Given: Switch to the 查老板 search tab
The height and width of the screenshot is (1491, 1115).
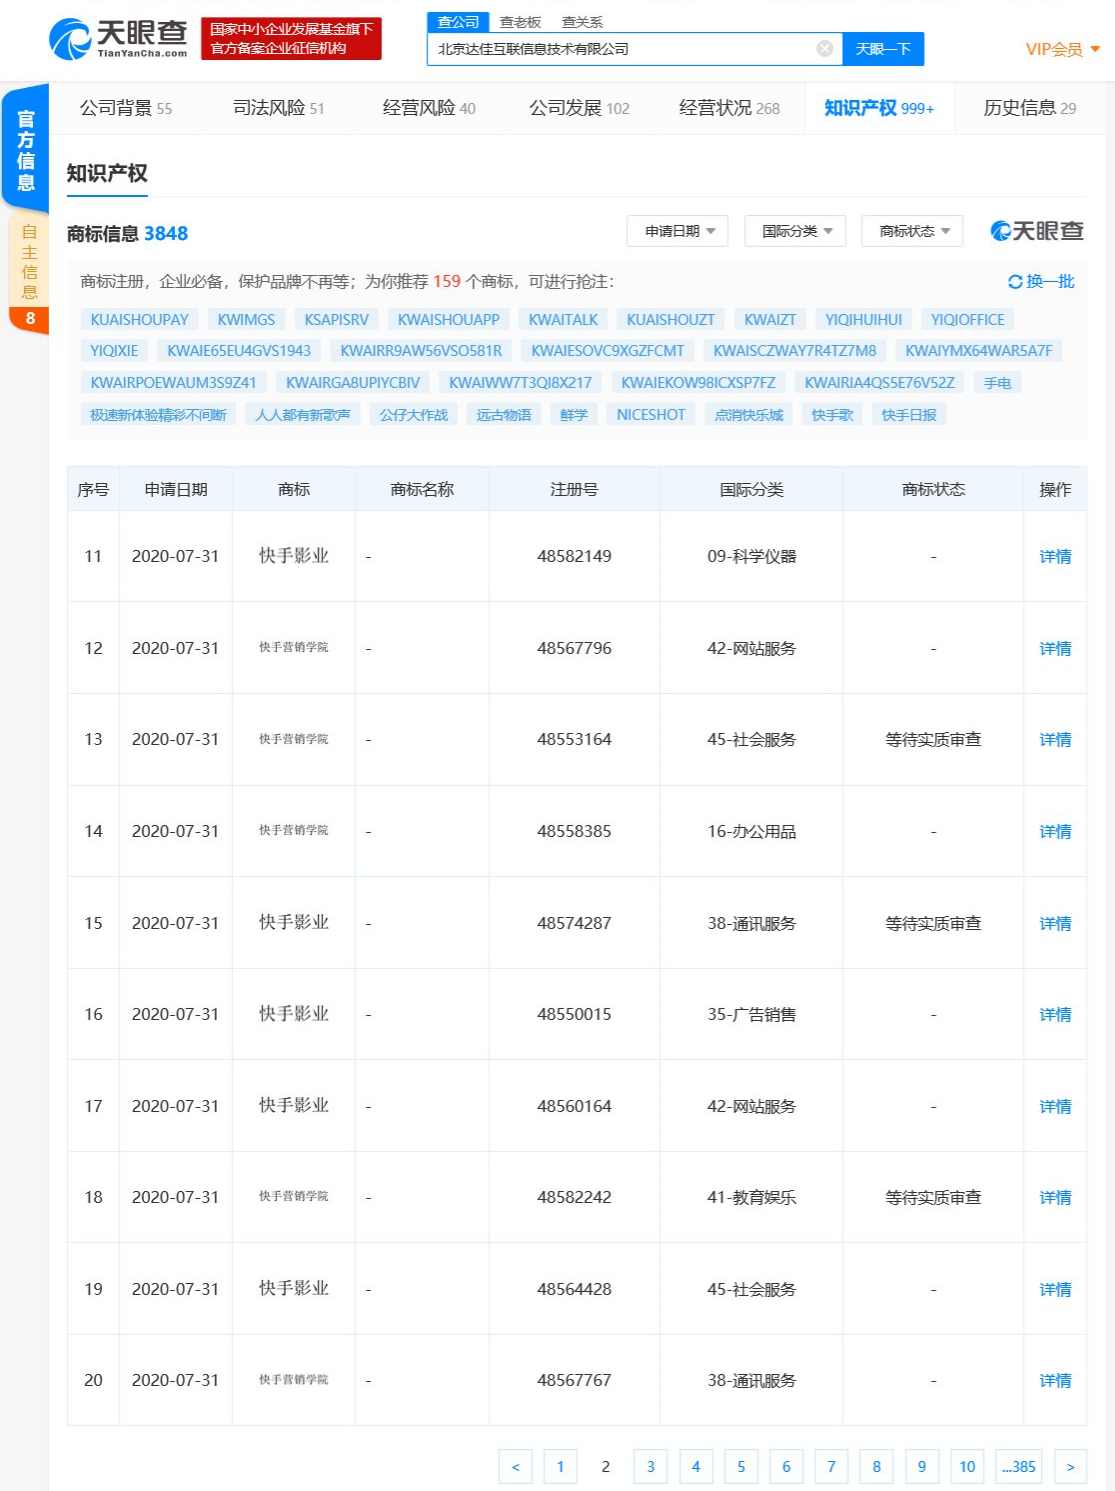Looking at the screenshot, I should pos(518,19).
